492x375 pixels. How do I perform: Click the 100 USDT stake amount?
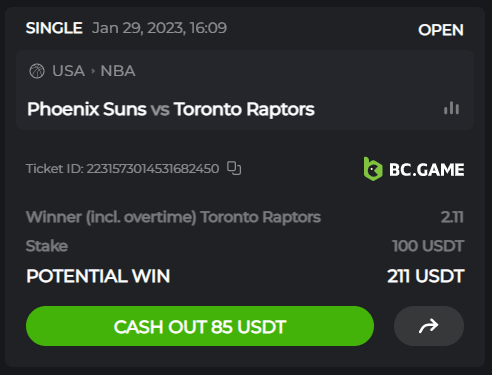(x=428, y=246)
